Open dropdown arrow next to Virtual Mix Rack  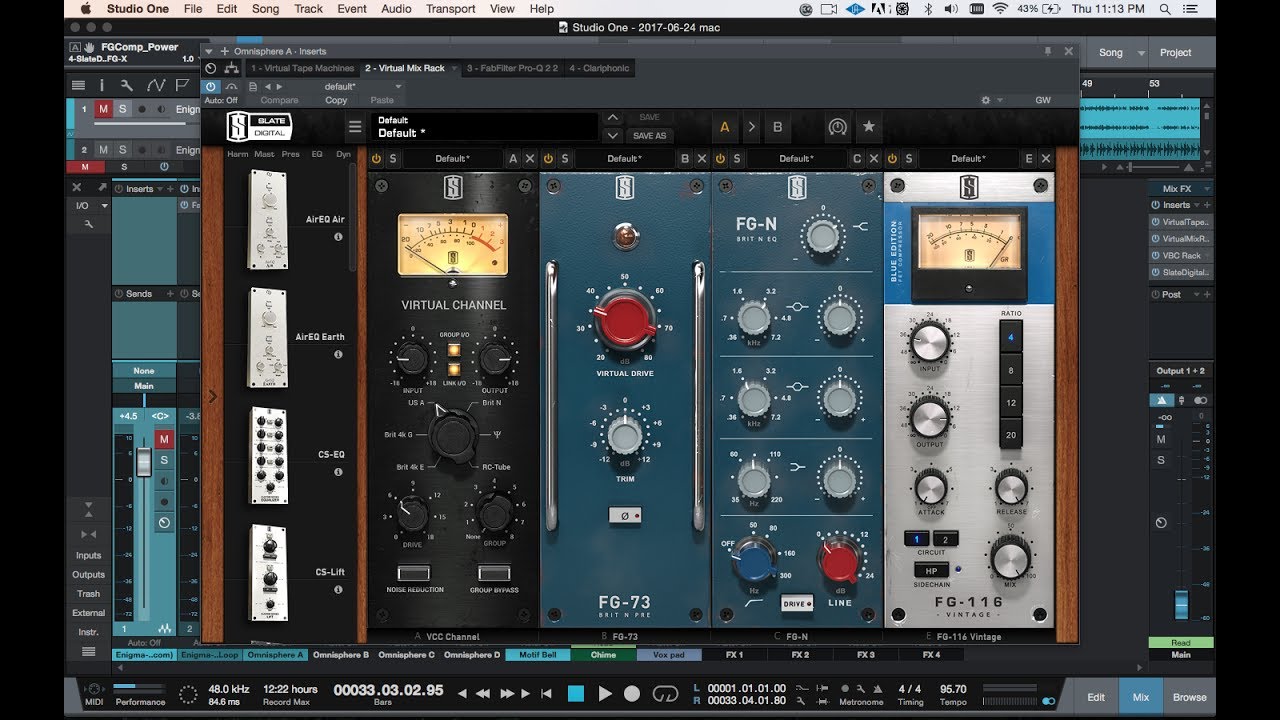pyautogui.click(x=454, y=69)
